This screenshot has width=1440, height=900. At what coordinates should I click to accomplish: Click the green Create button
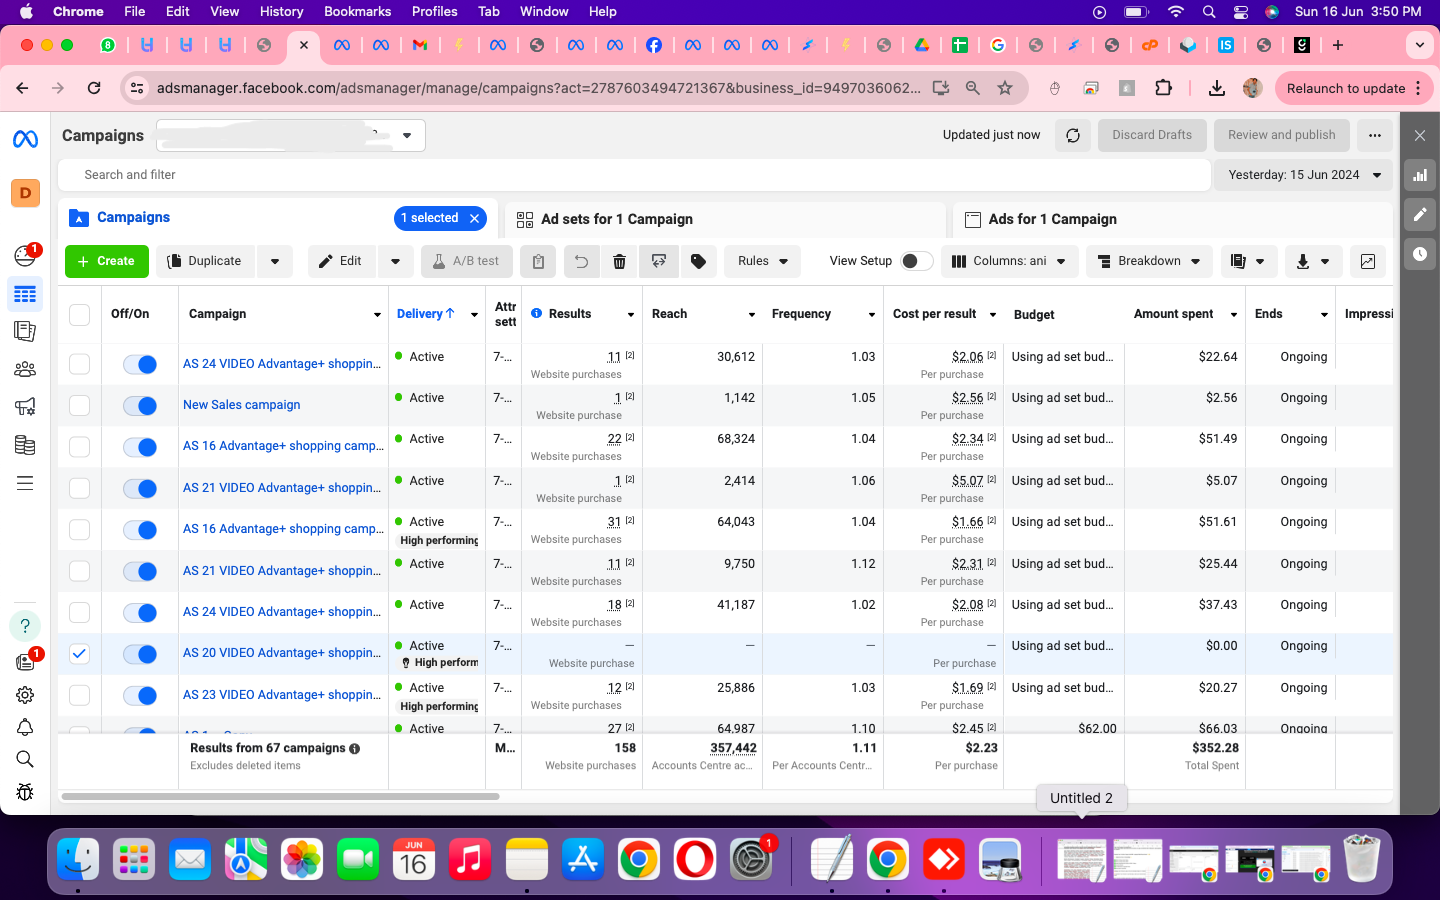(107, 261)
